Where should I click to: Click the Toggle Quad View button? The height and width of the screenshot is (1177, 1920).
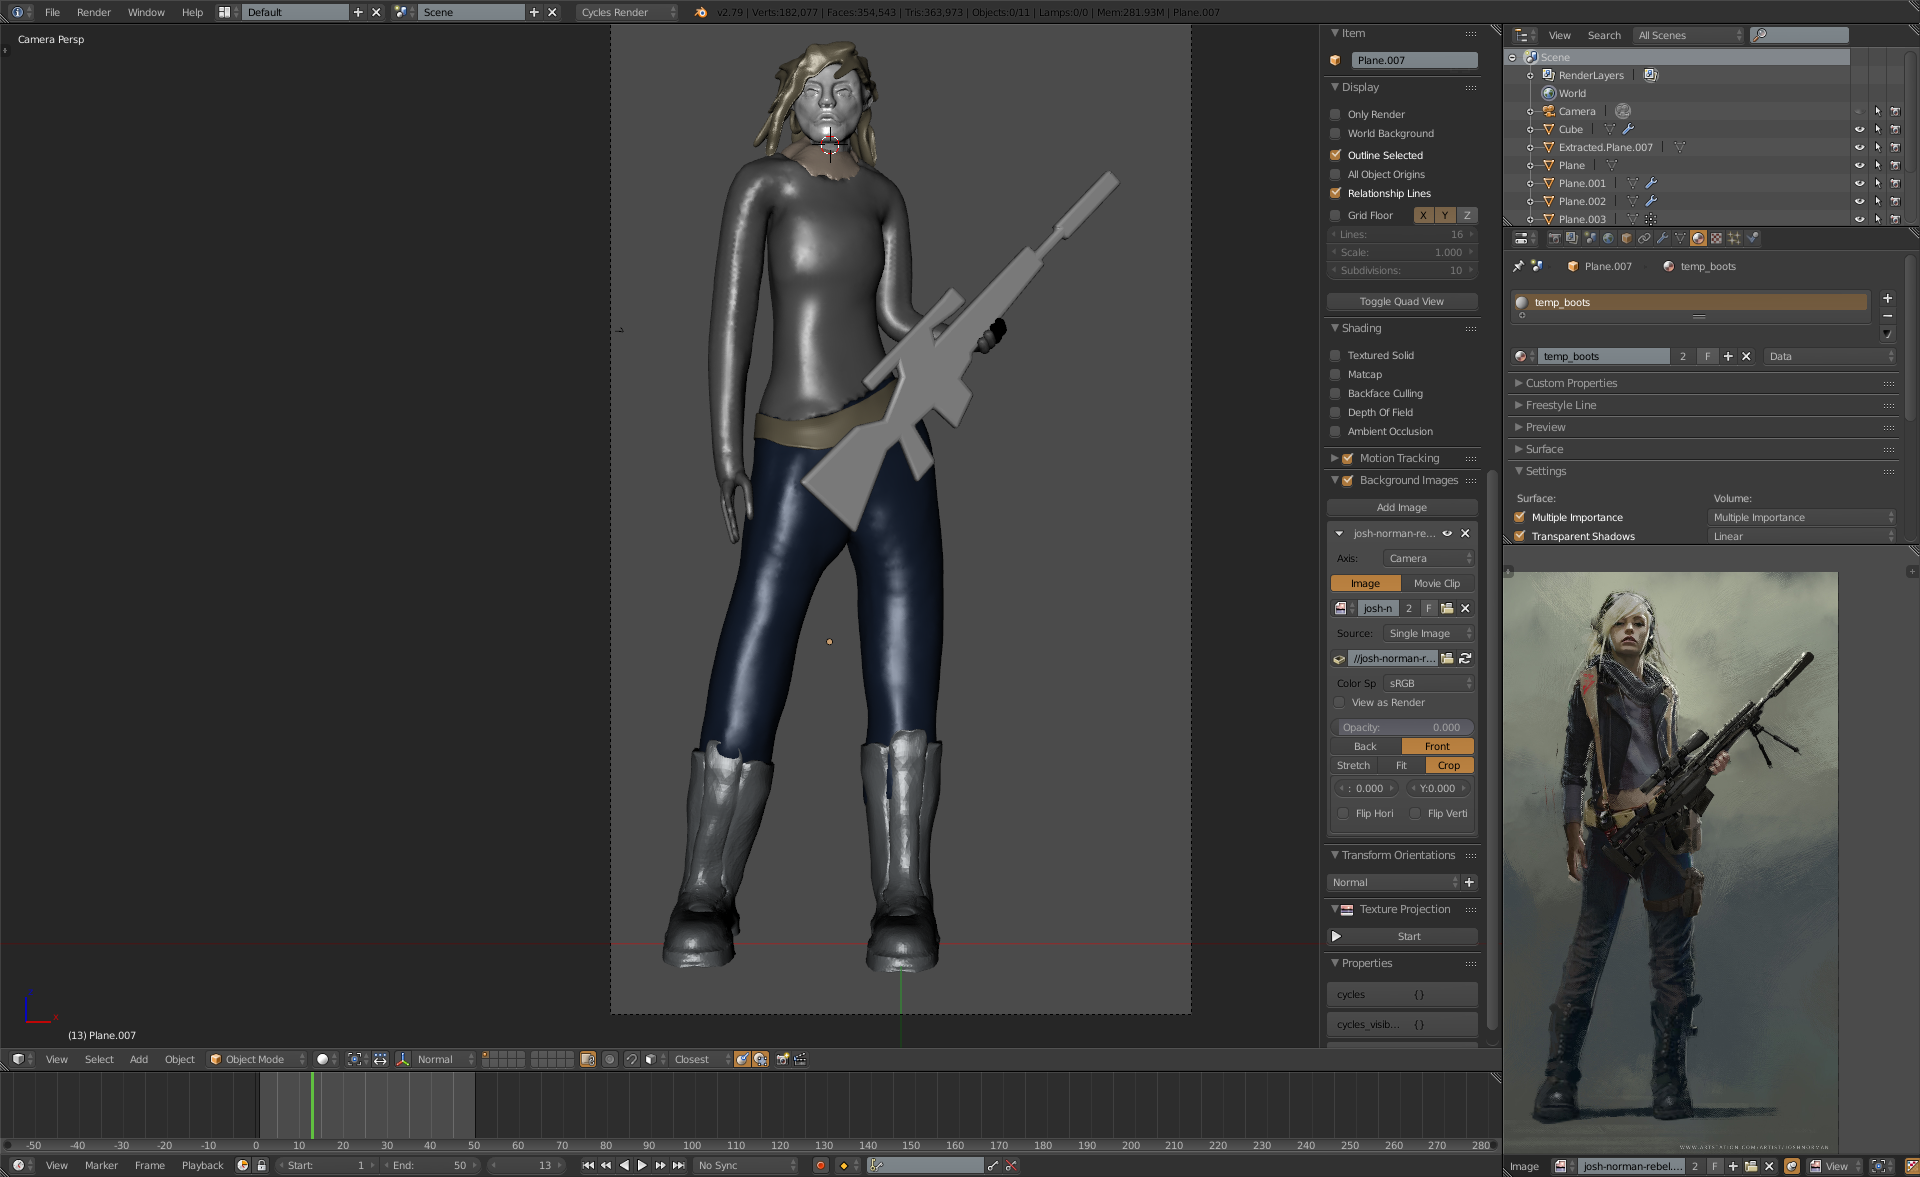click(1401, 301)
